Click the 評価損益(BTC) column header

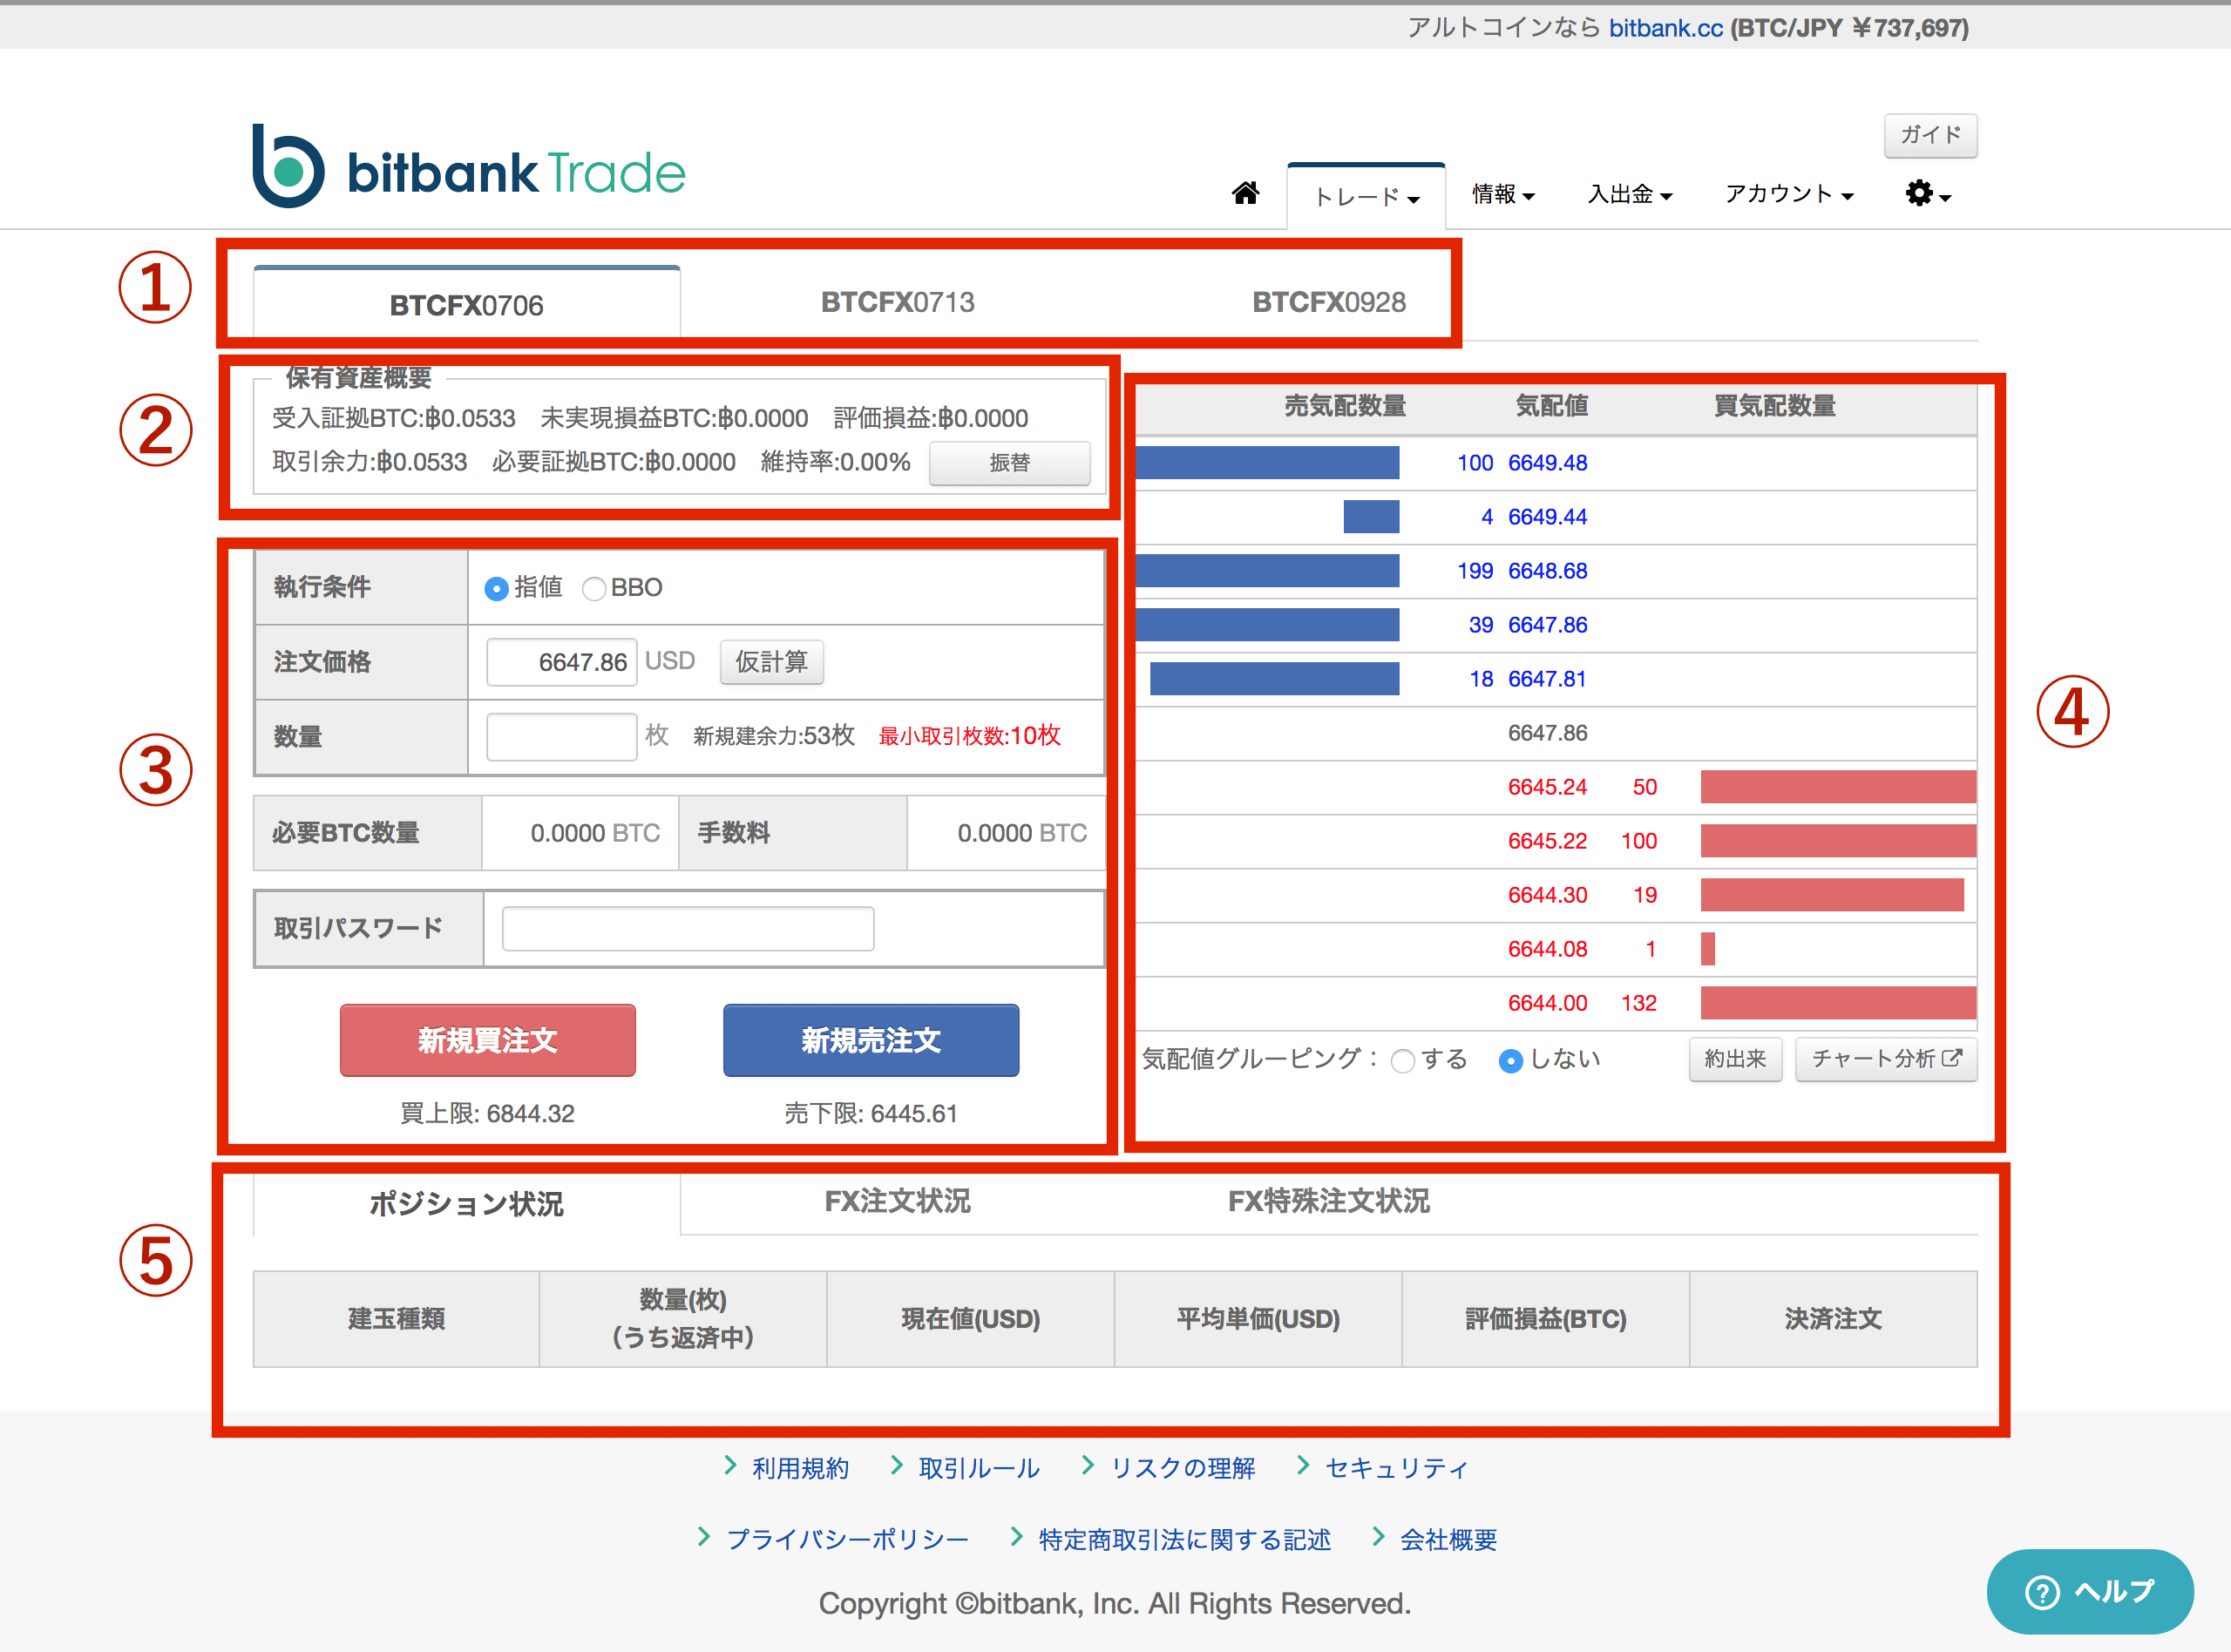coord(1545,1319)
